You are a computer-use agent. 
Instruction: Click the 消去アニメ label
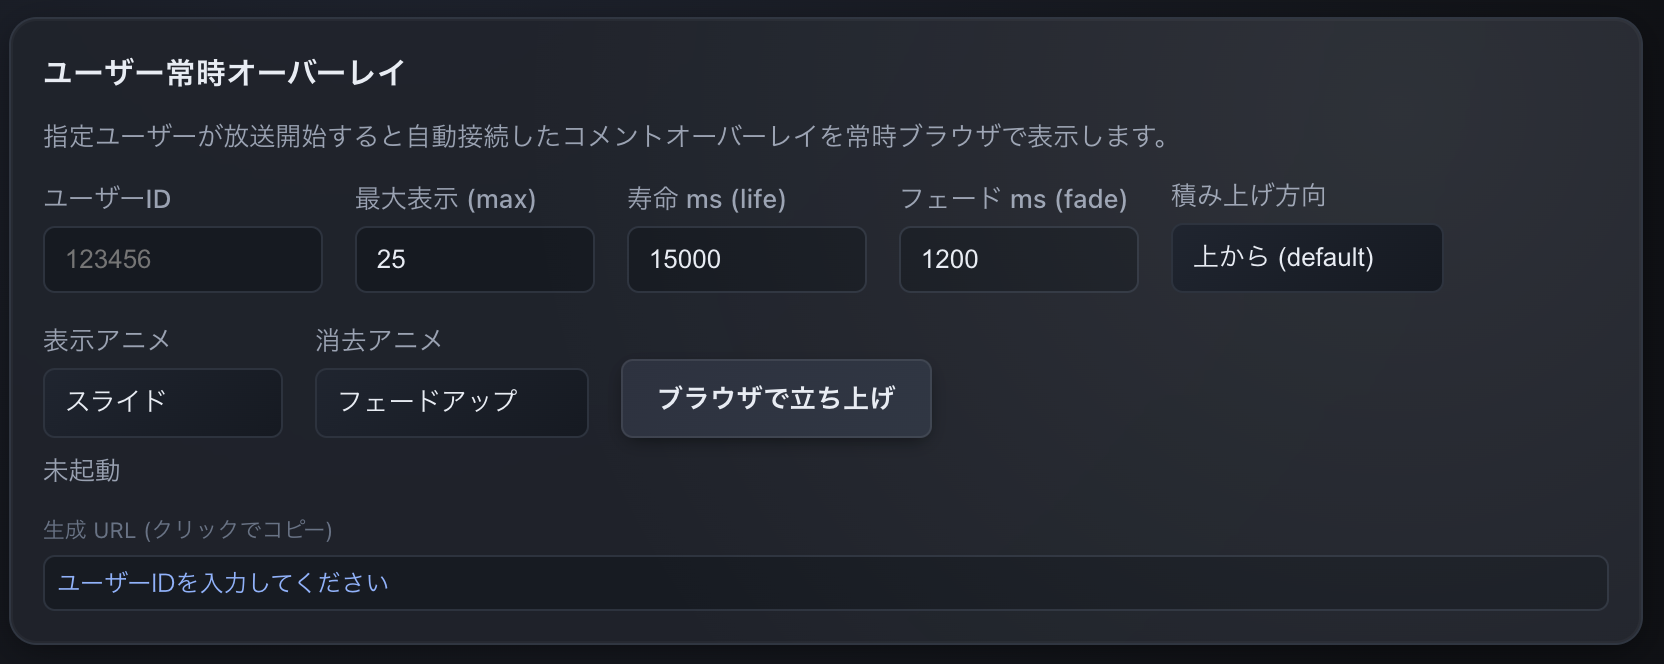point(379,341)
